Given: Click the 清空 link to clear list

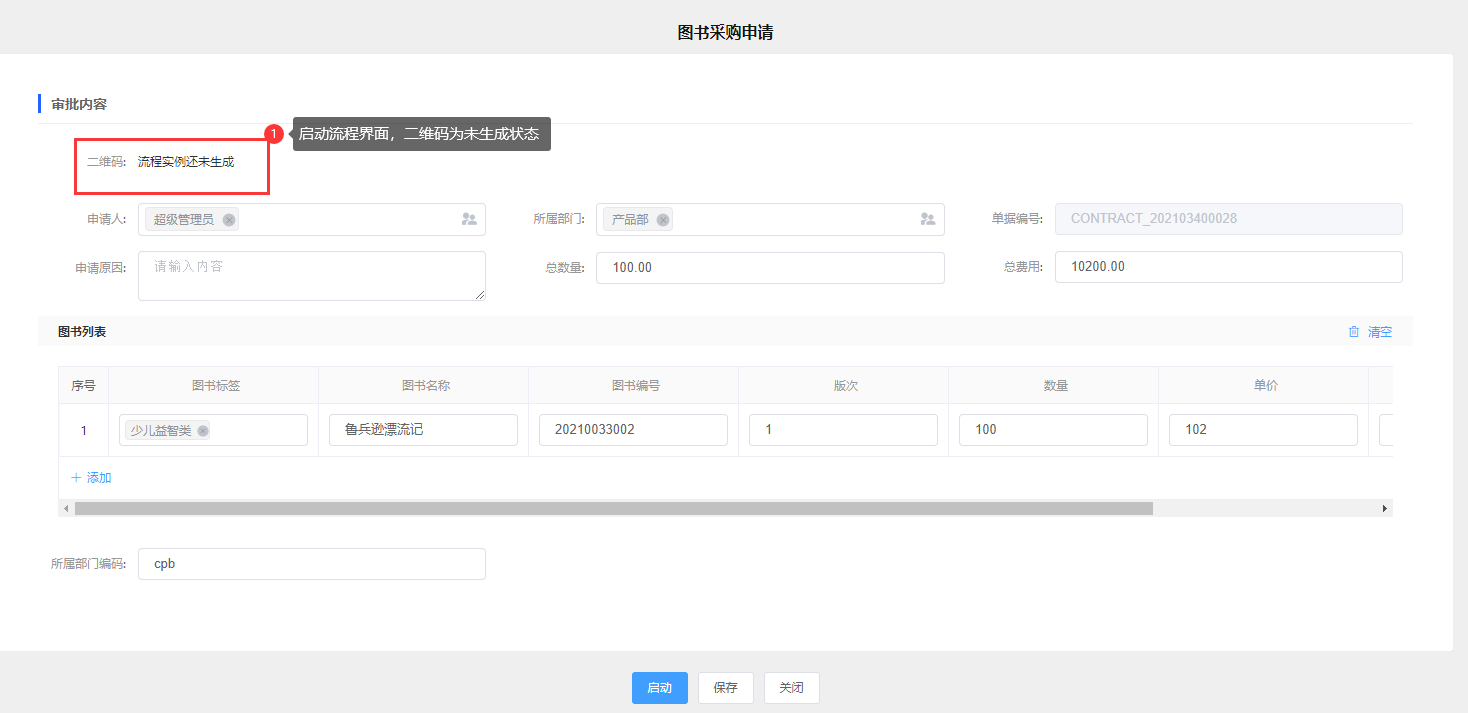Looking at the screenshot, I should (x=1380, y=332).
